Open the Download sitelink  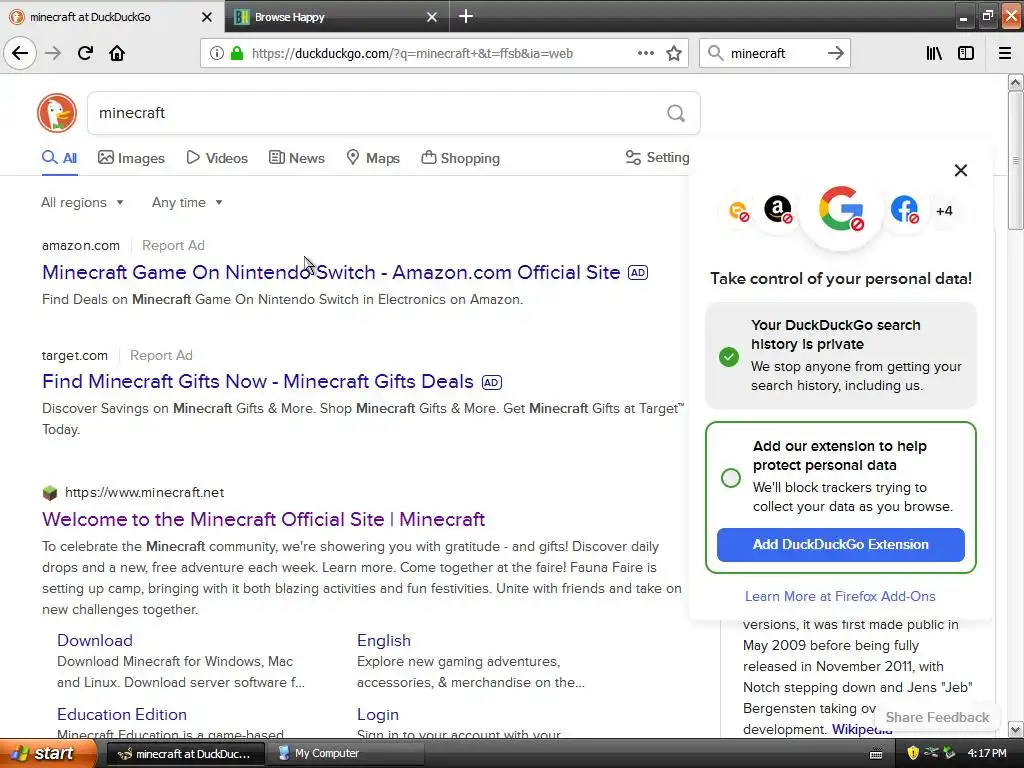click(x=95, y=641)
